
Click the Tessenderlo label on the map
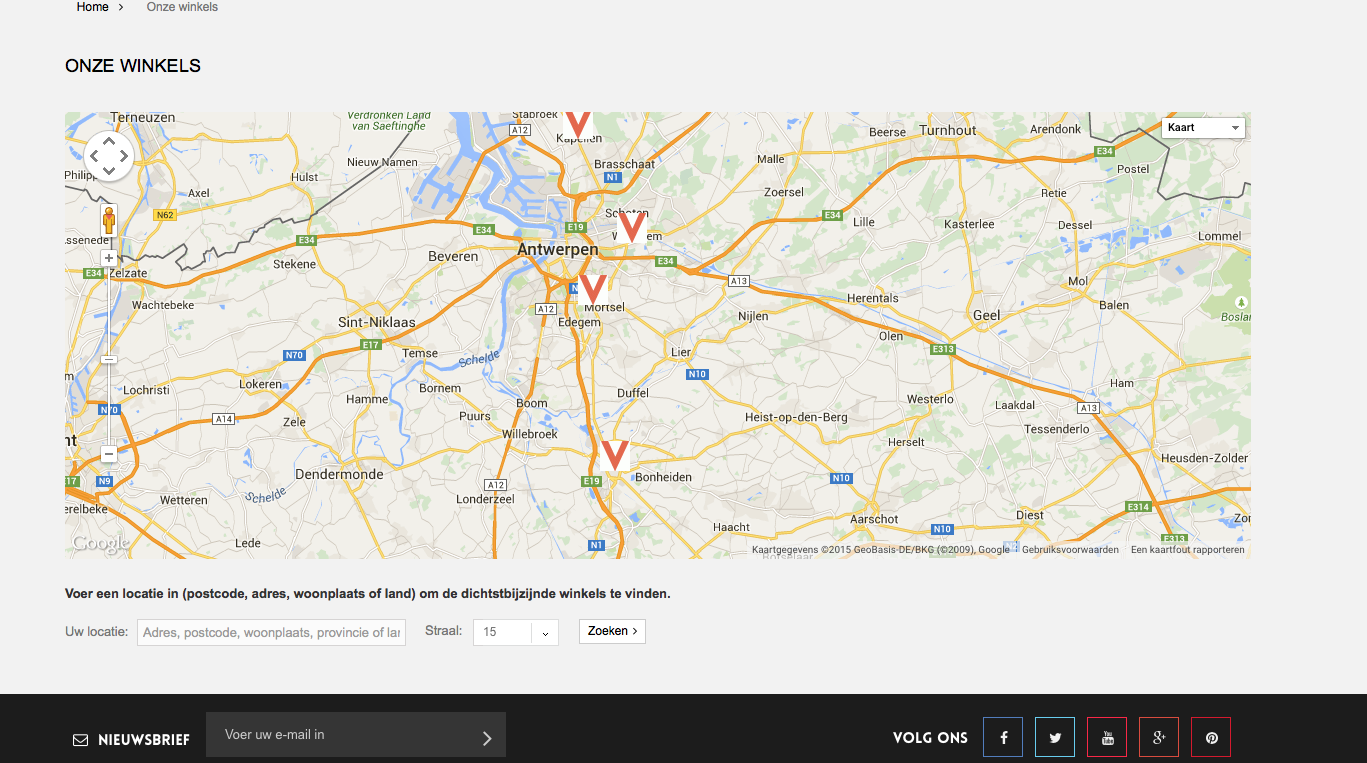pyautogui.click(x=1059, y=429)
